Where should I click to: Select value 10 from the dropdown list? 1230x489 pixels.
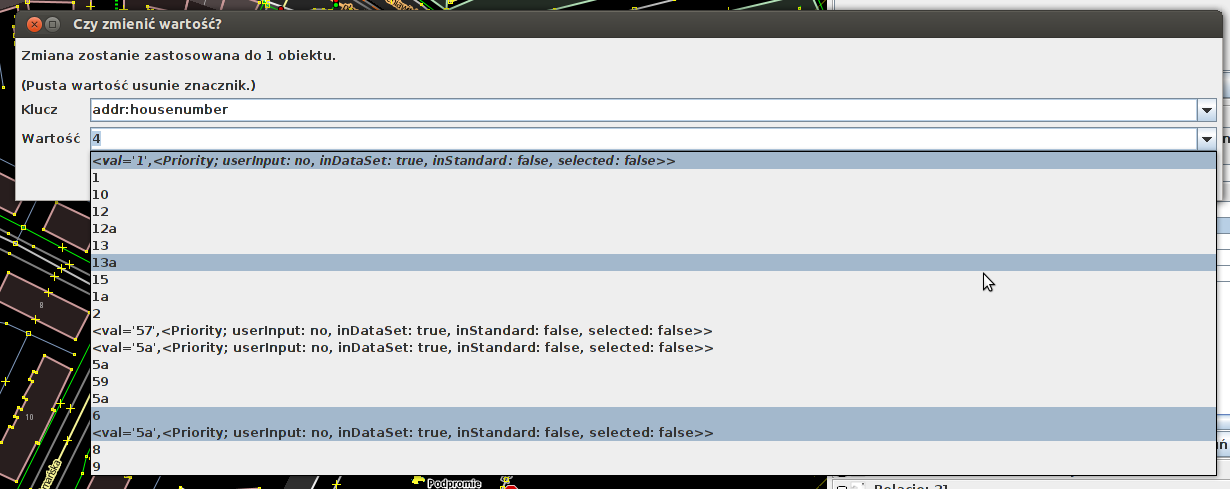100,194
